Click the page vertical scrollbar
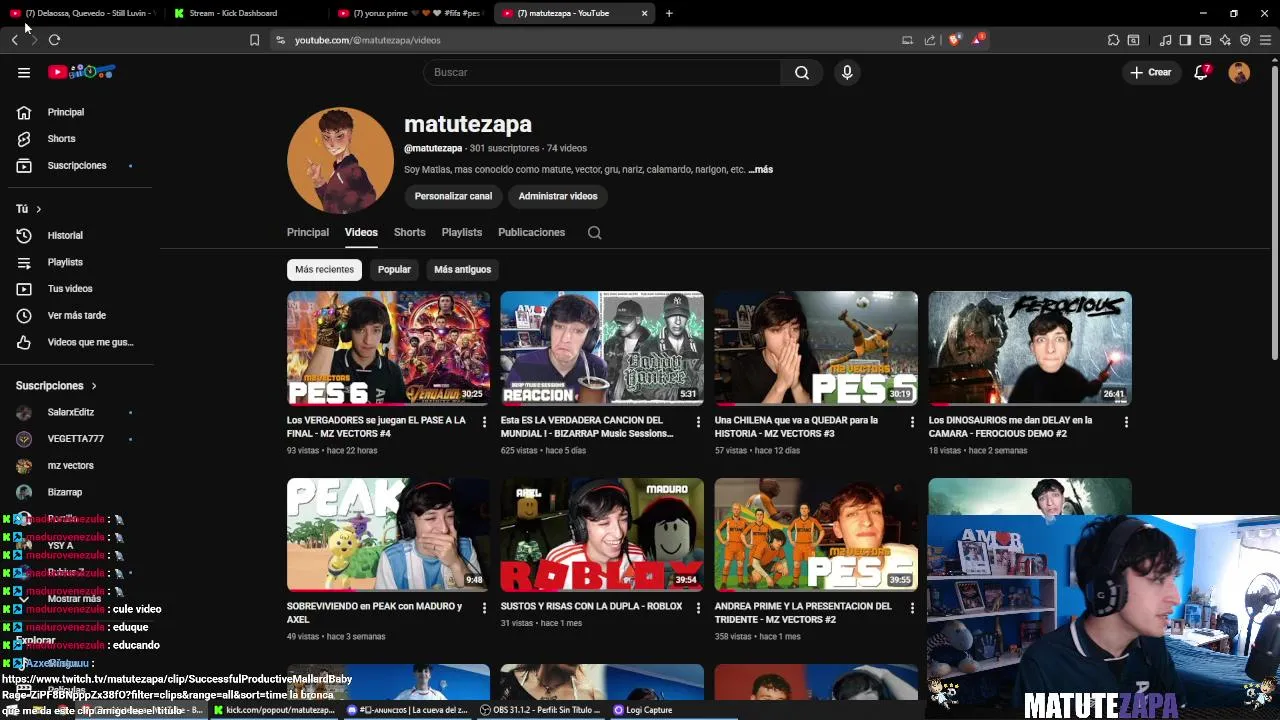Viewport: 1280px width, 720px height. click(1274, 212)
